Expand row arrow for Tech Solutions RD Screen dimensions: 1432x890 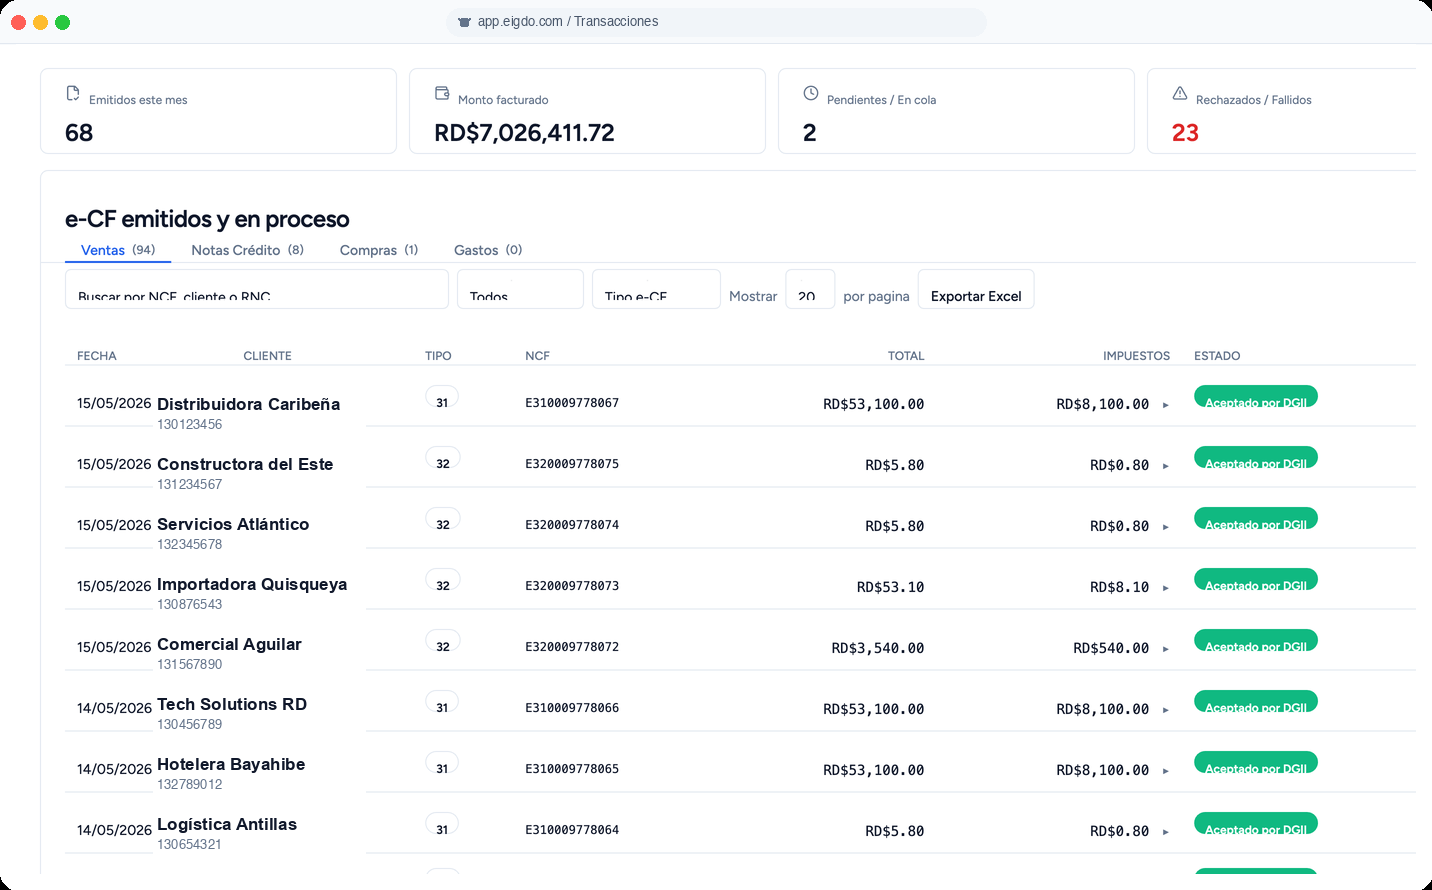coord(1166,710)
